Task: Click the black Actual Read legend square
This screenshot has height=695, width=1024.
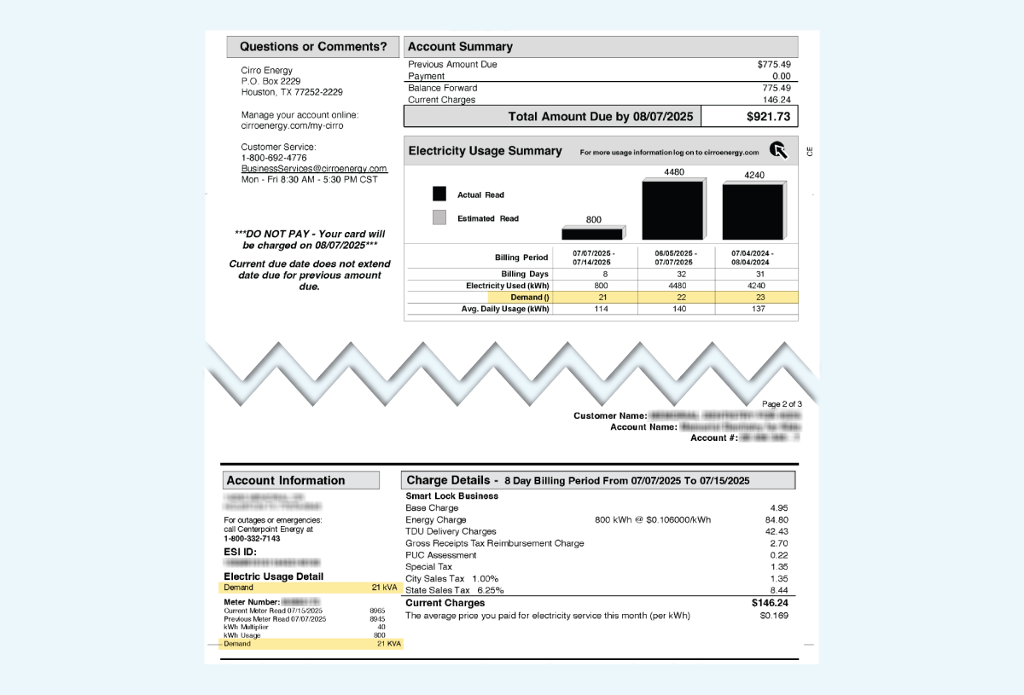Action: pos(439,194)
